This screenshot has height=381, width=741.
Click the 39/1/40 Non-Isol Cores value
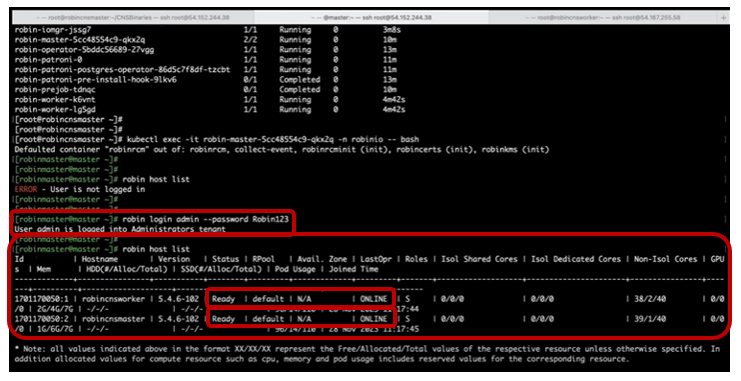tap(650, 319)
